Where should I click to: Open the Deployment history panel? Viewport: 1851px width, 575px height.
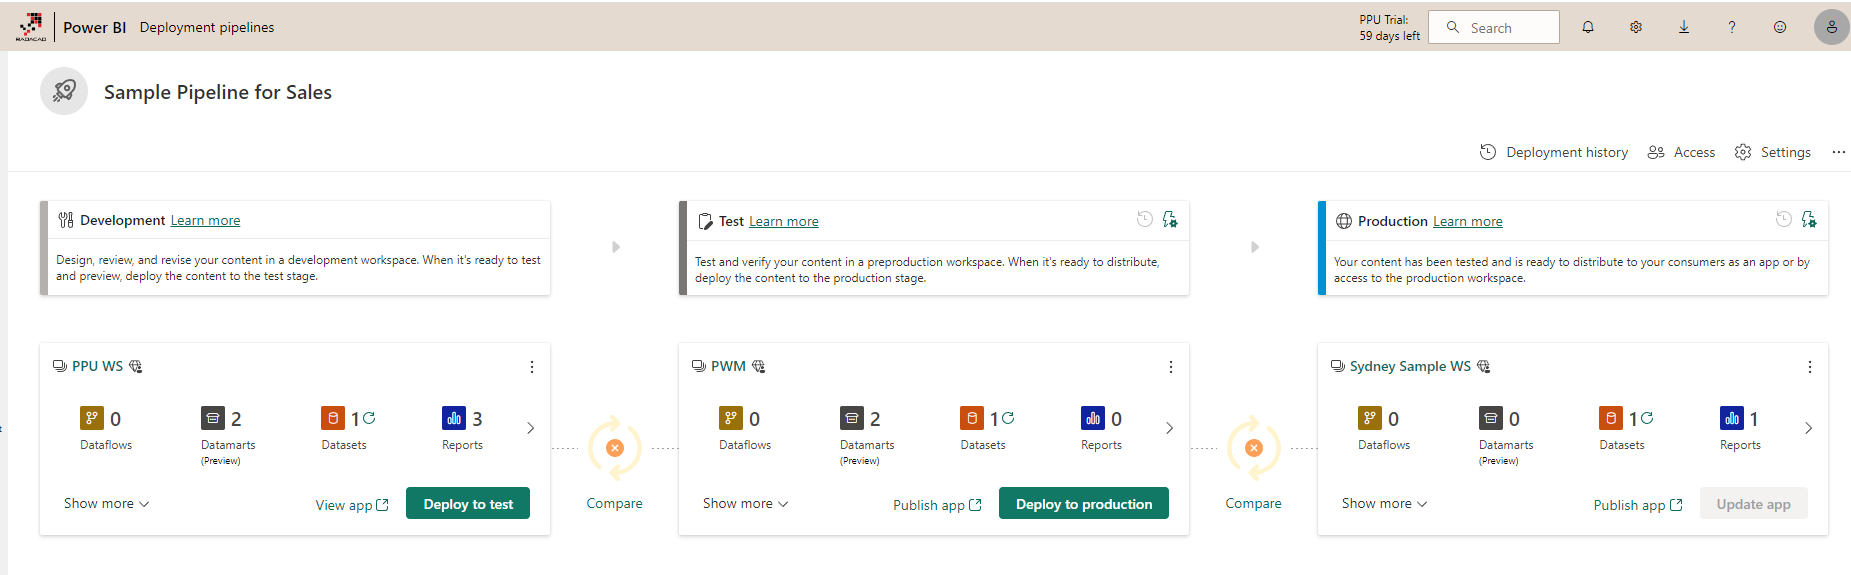1554,152
